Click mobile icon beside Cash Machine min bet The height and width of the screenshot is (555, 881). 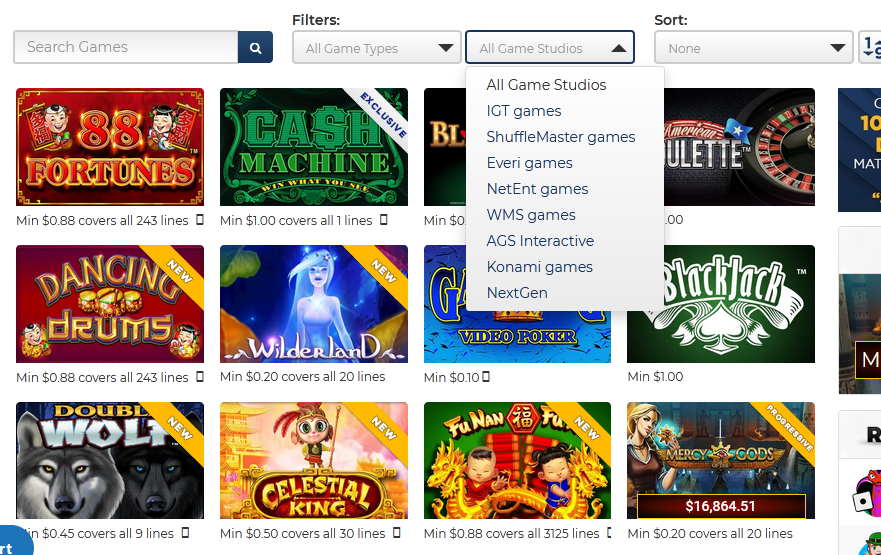[x=384, y=220]
